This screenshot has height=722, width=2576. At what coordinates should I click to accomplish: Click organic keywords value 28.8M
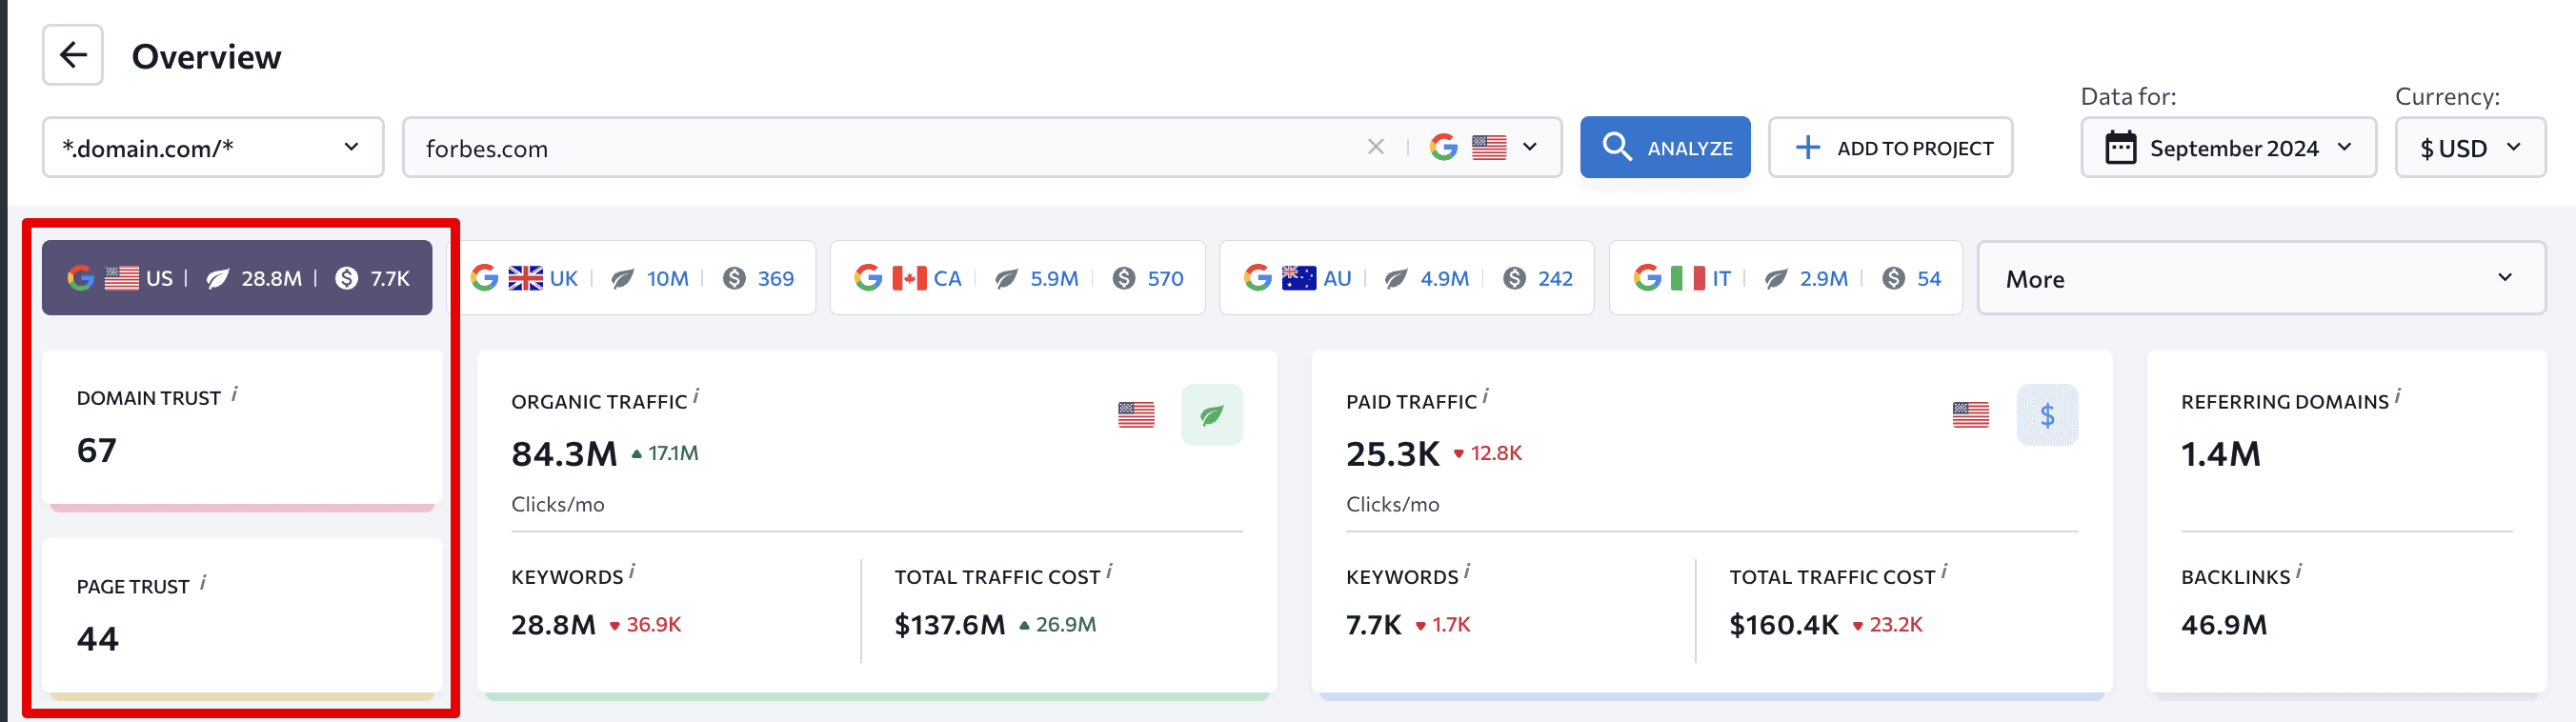[553, 625]
